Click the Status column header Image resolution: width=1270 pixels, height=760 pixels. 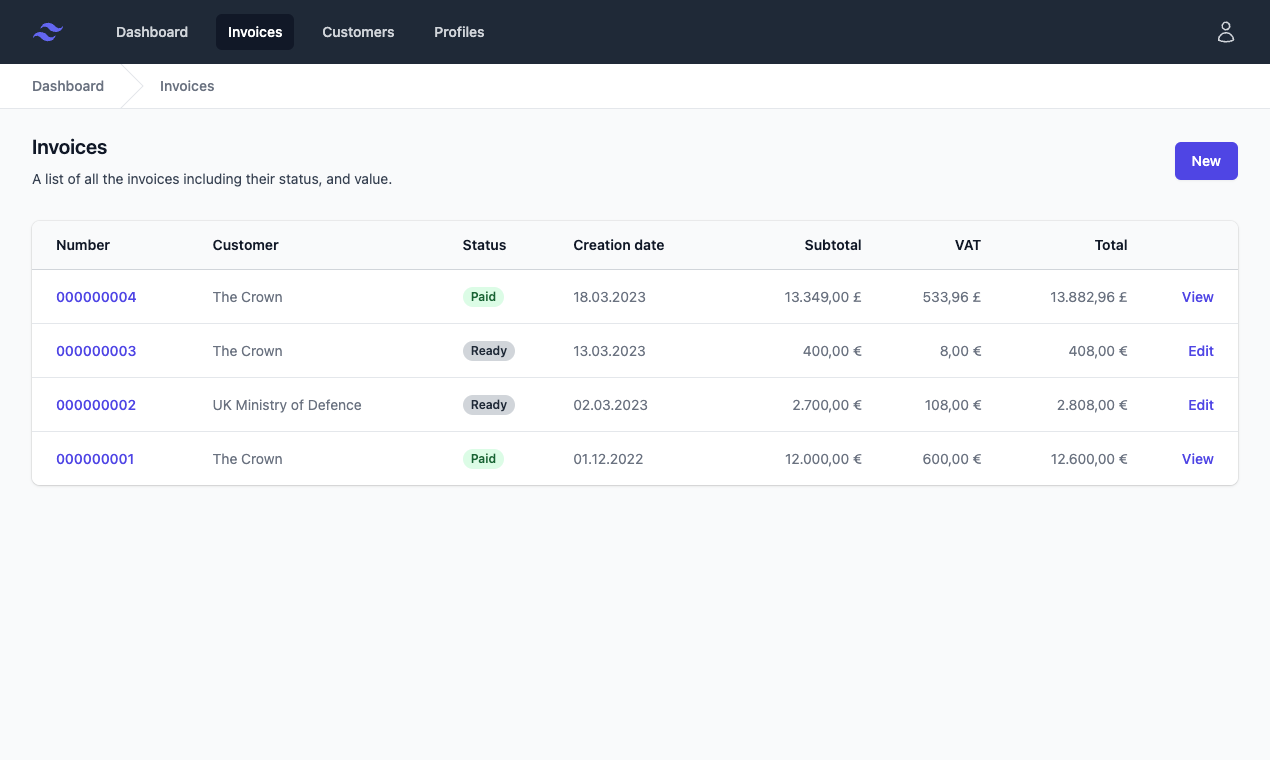tap(485, 245)
